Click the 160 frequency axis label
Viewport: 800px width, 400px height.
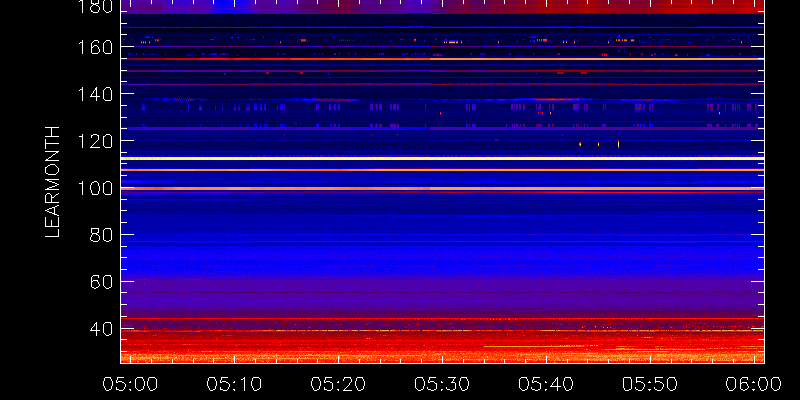[x=96, y=47]
